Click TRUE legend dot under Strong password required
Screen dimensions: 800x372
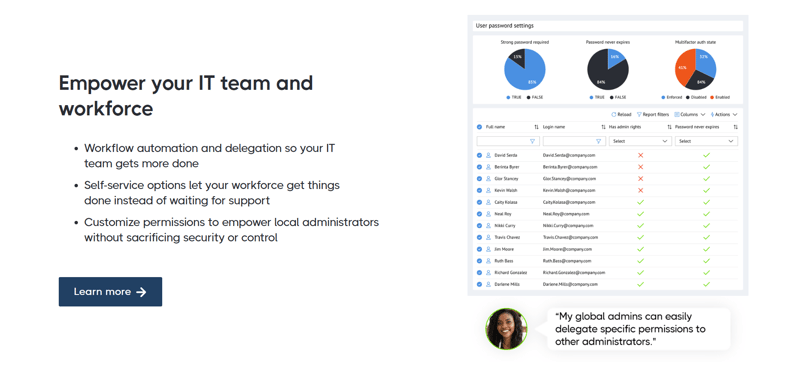tap(508, 97)
